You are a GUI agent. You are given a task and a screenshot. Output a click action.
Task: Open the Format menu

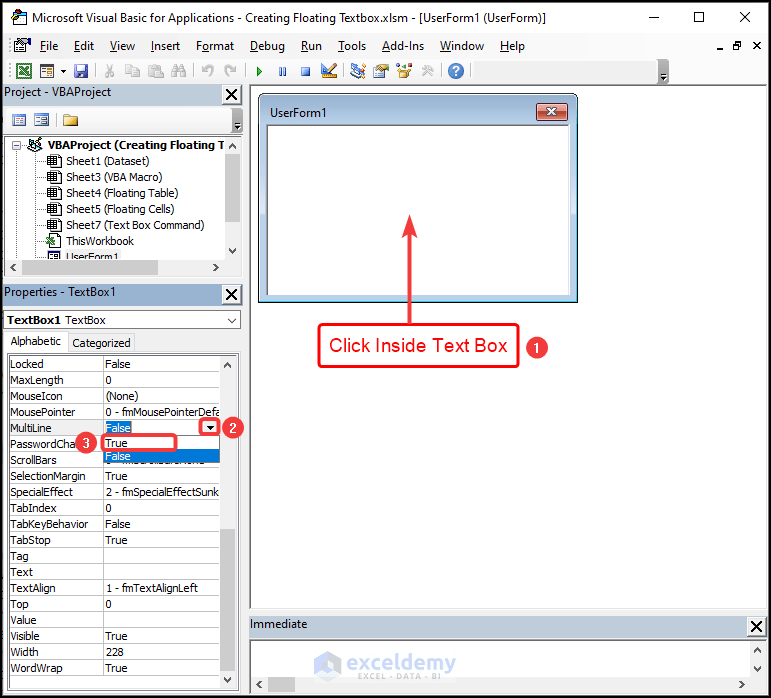pyautogui.click(x=215, y=46)
